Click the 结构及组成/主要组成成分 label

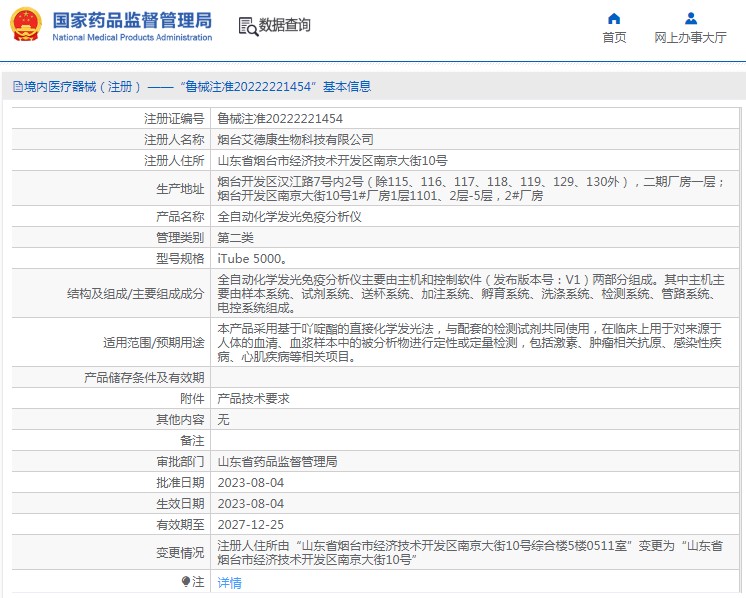[136, 294]
